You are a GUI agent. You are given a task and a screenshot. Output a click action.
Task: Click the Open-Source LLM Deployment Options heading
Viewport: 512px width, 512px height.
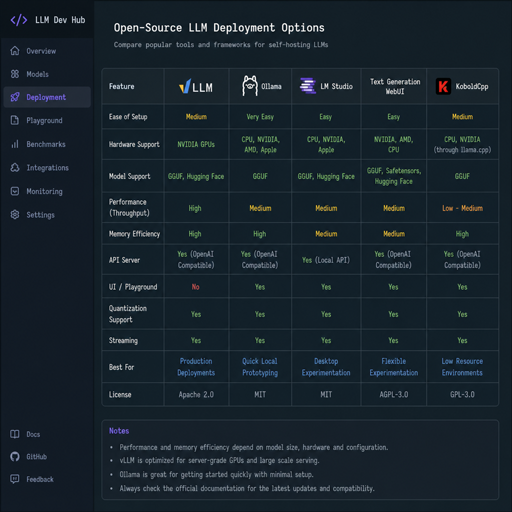[x=219, y=28]
